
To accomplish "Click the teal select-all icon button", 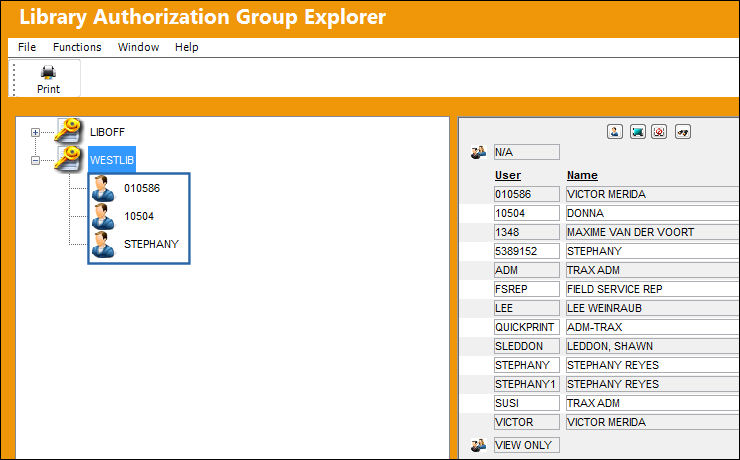I will pos(638,132).
